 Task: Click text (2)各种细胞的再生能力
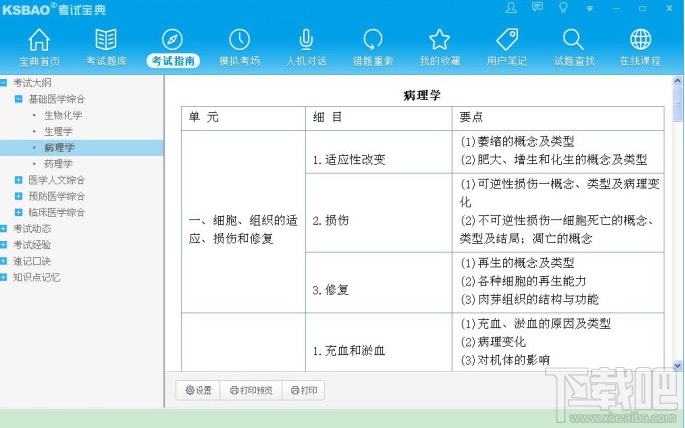coord(523,281)
